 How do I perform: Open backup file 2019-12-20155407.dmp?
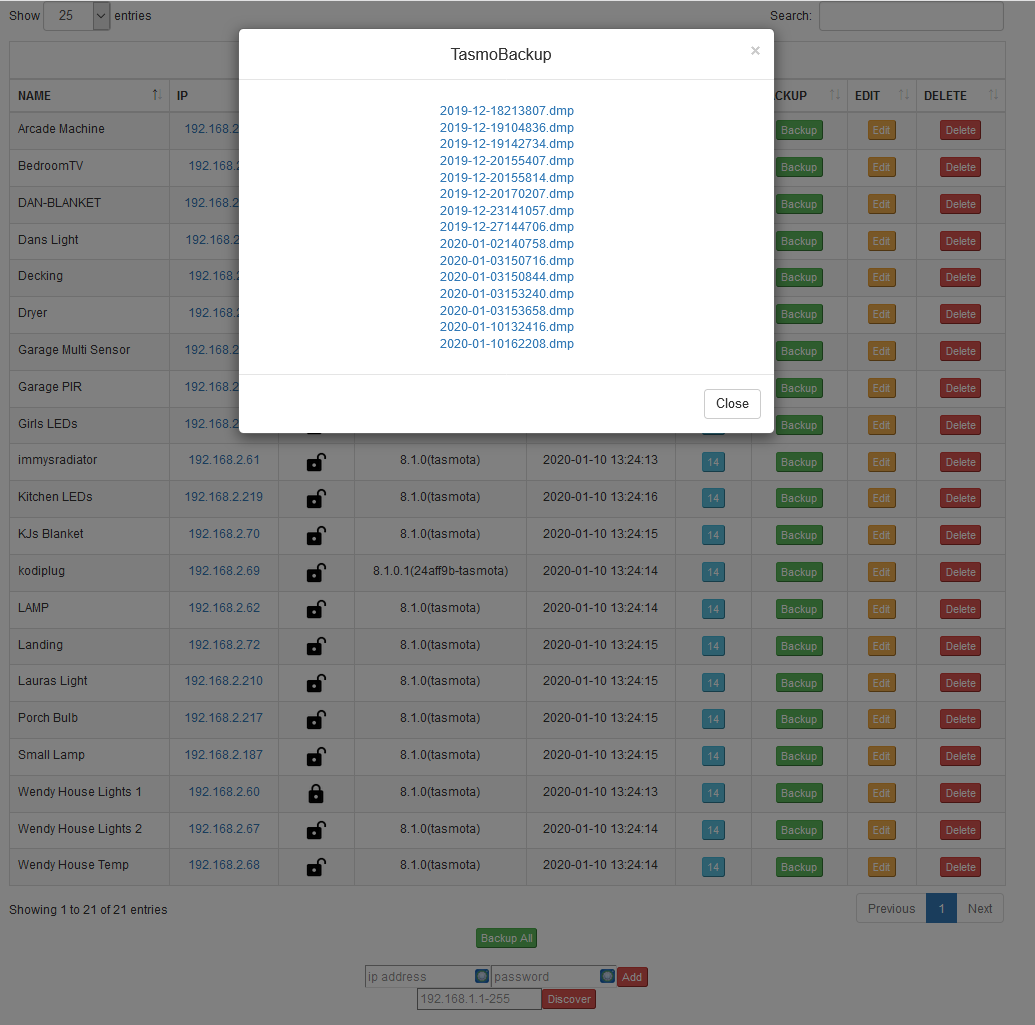[x=506, y=160]
